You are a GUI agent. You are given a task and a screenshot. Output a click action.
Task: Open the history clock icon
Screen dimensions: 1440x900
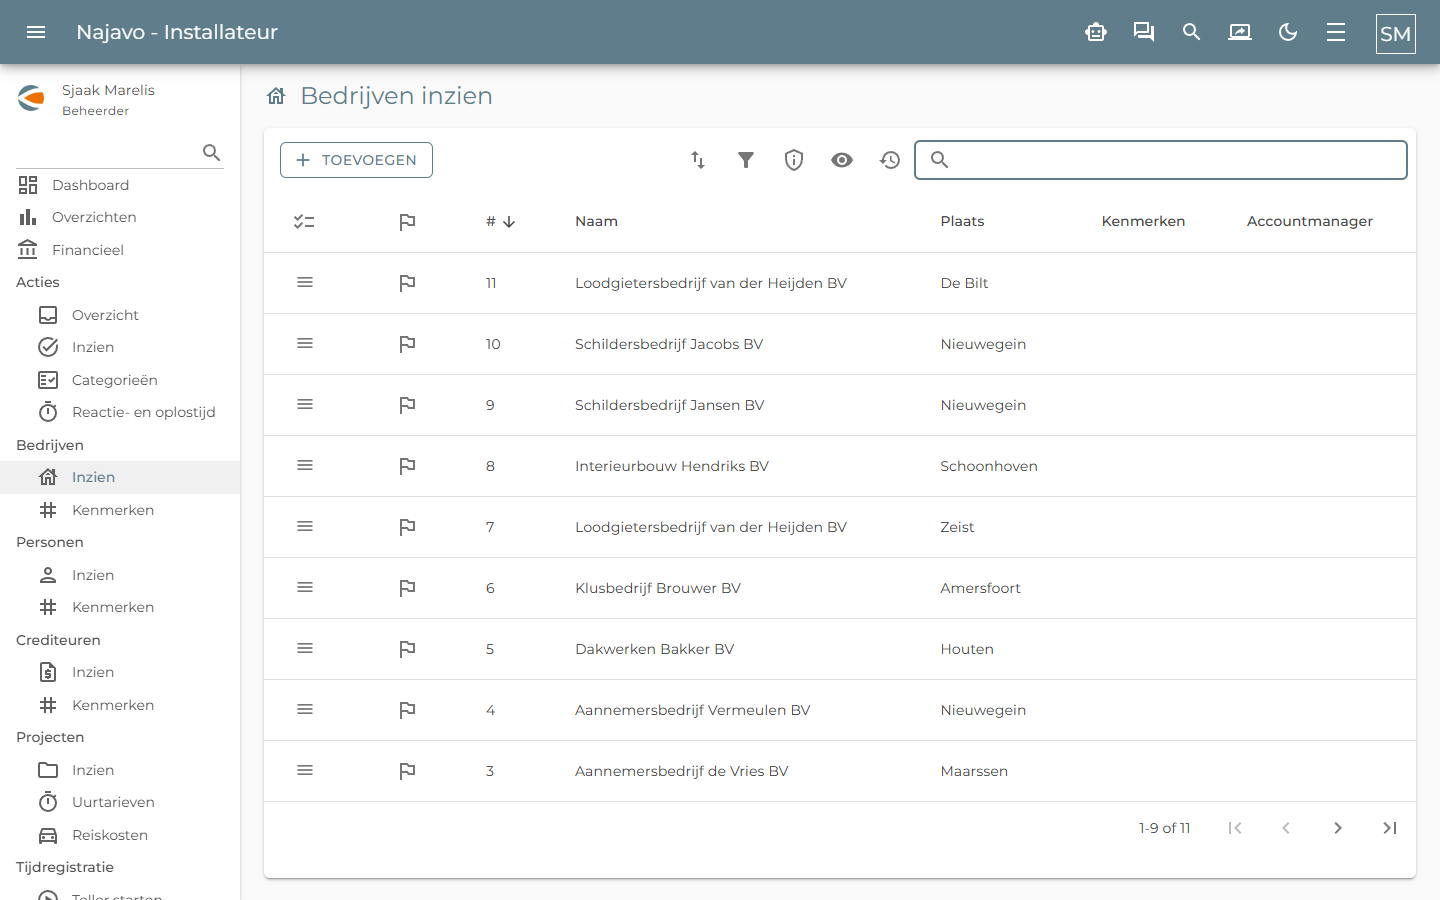[x=890, y=160]
